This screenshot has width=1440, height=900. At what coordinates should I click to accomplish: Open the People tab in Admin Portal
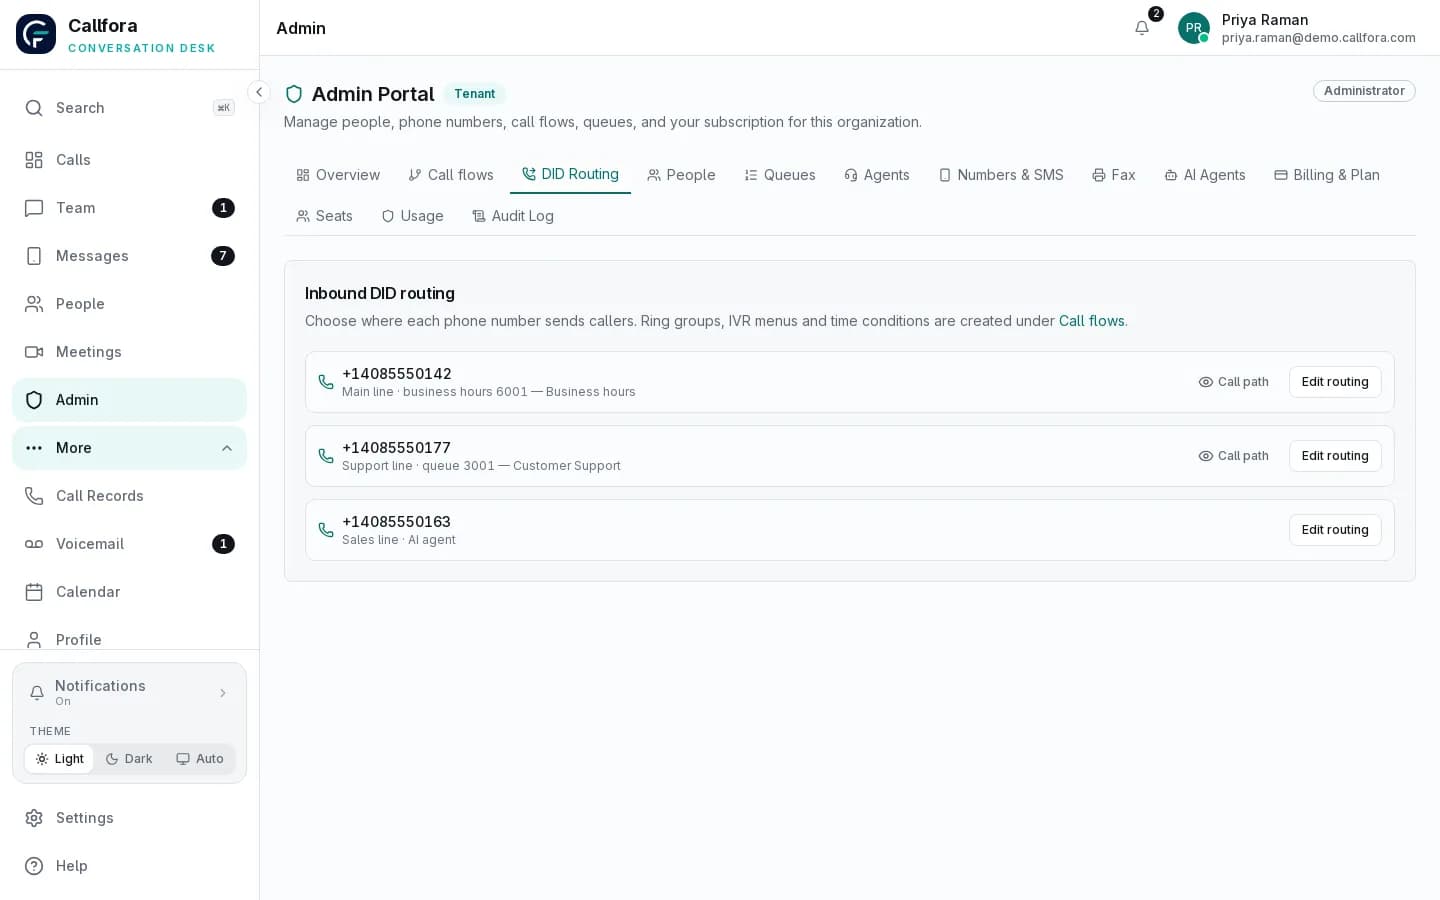(681, 175)
